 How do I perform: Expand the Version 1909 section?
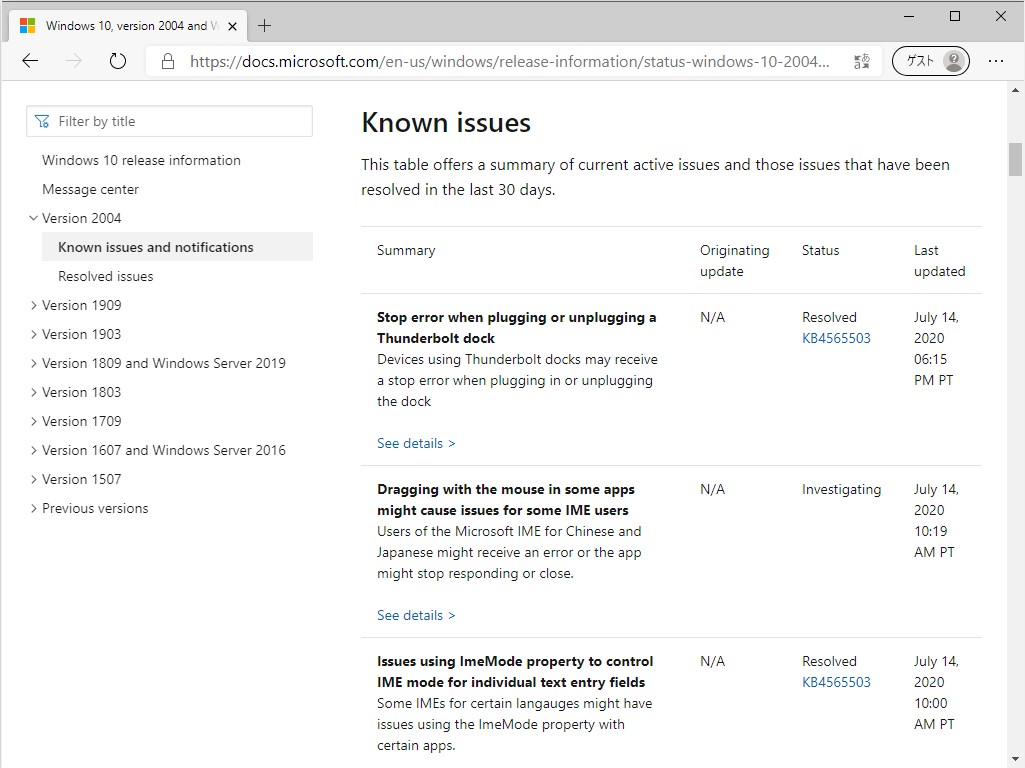coord(33,305)
